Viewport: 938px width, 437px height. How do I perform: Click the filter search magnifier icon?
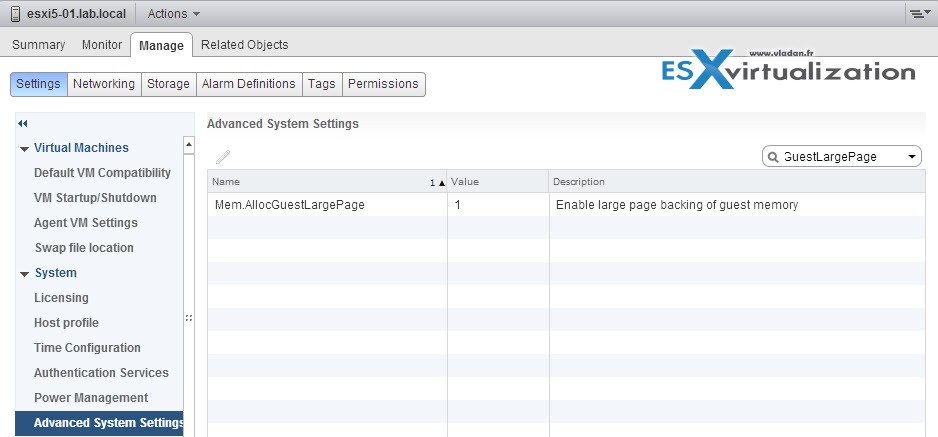(772, 157)
